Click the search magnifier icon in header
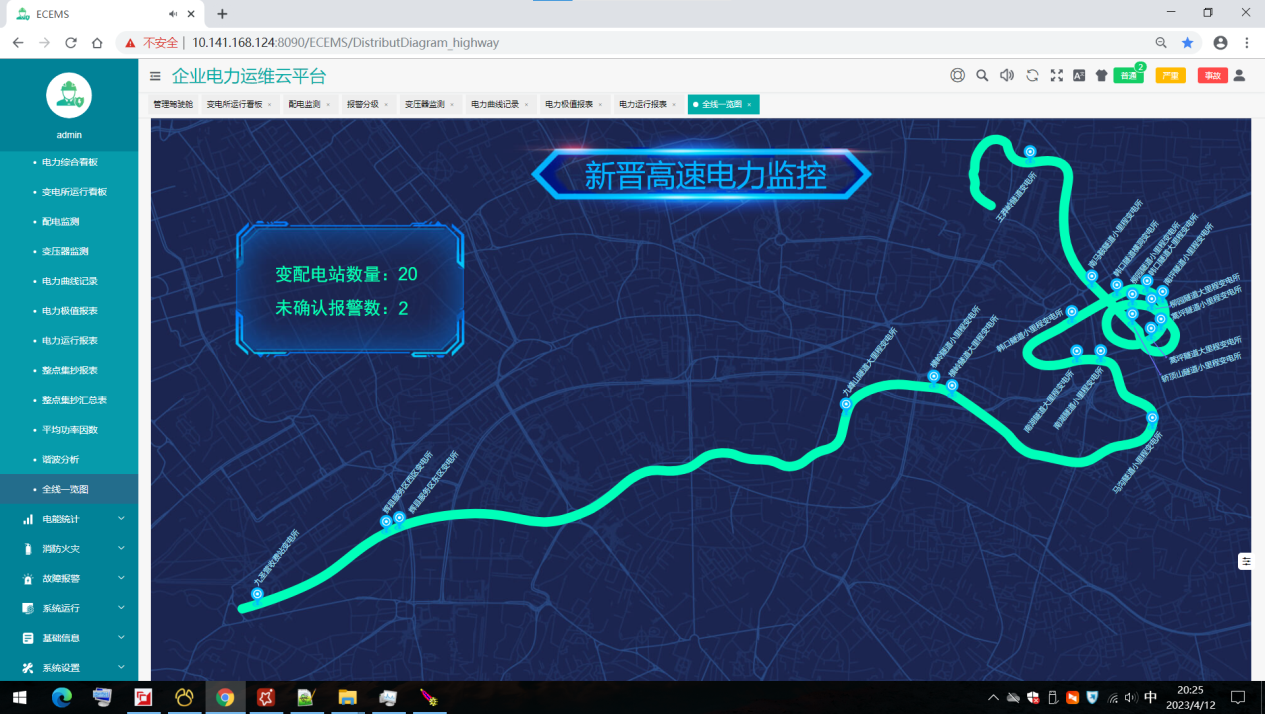The image size is (1265, 714). 982,75
